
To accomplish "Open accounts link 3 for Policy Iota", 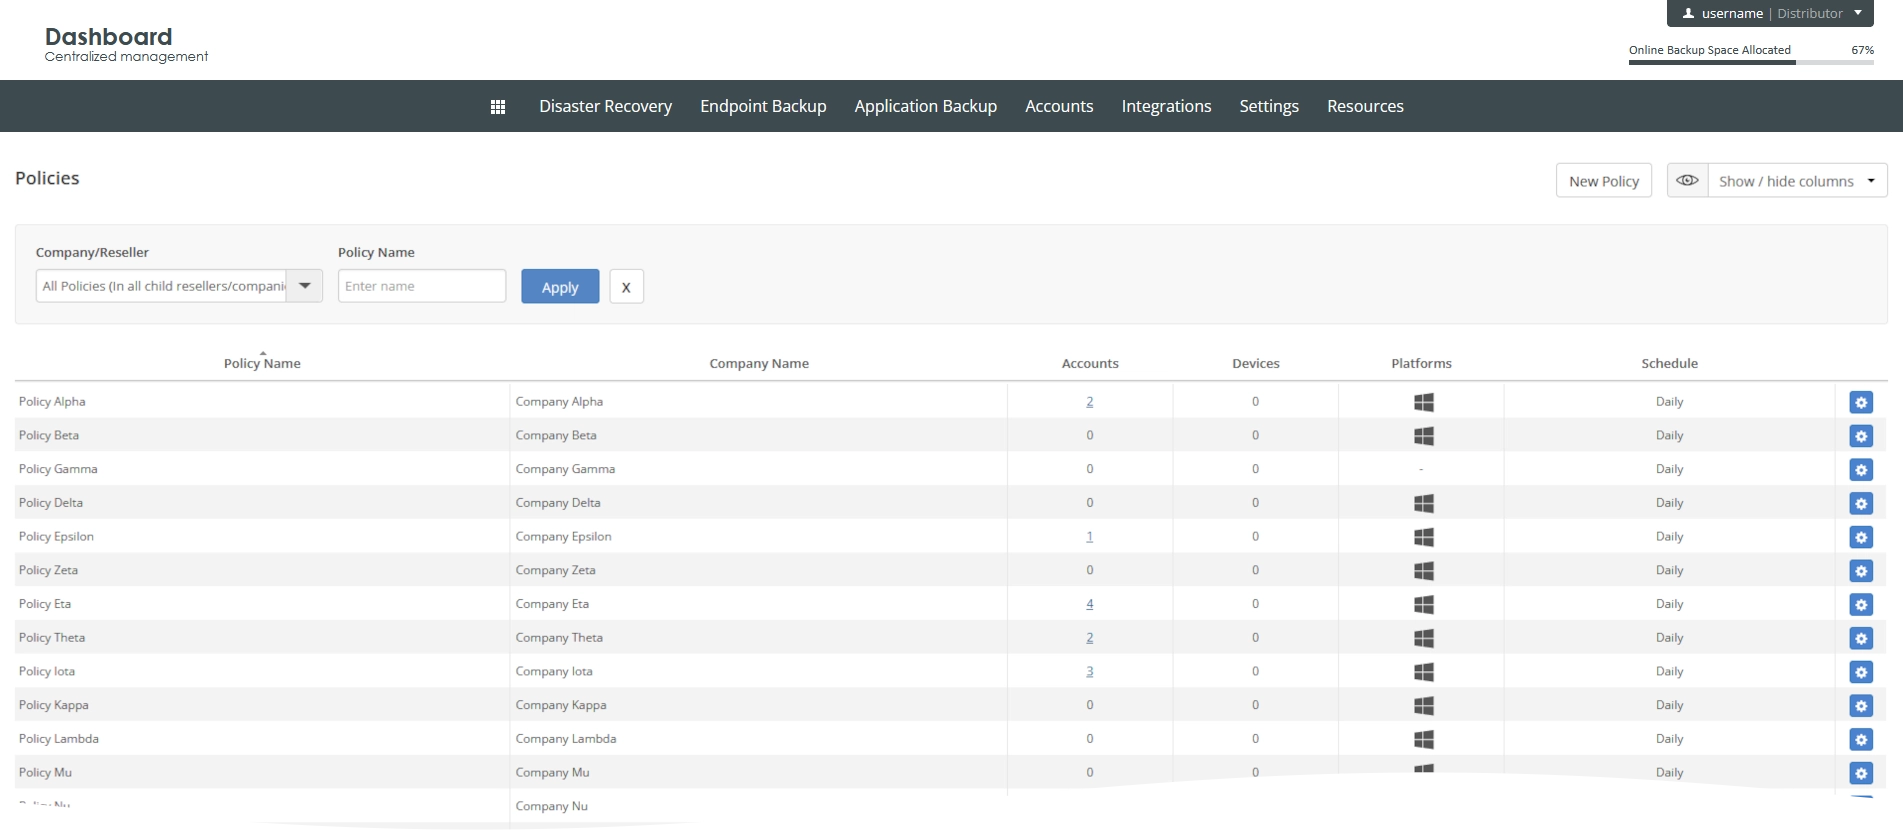I will click(x=1090, y=672).
